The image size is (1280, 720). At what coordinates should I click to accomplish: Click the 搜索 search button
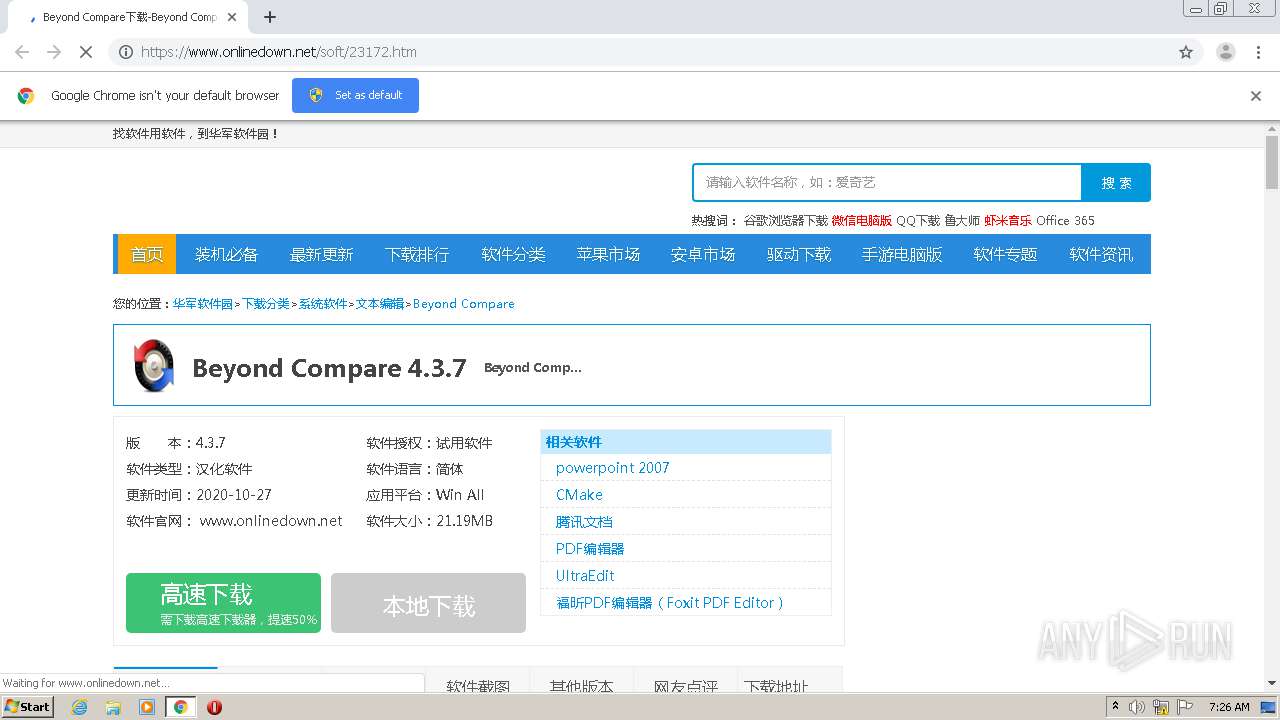tap(1116, 182)
